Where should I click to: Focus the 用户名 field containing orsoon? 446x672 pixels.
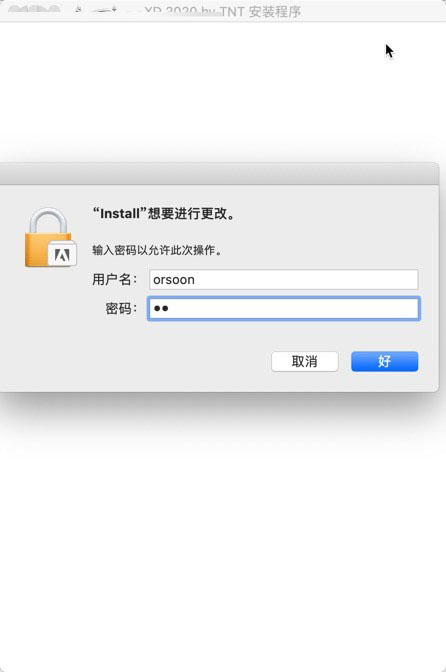click(x=284, y=279)
